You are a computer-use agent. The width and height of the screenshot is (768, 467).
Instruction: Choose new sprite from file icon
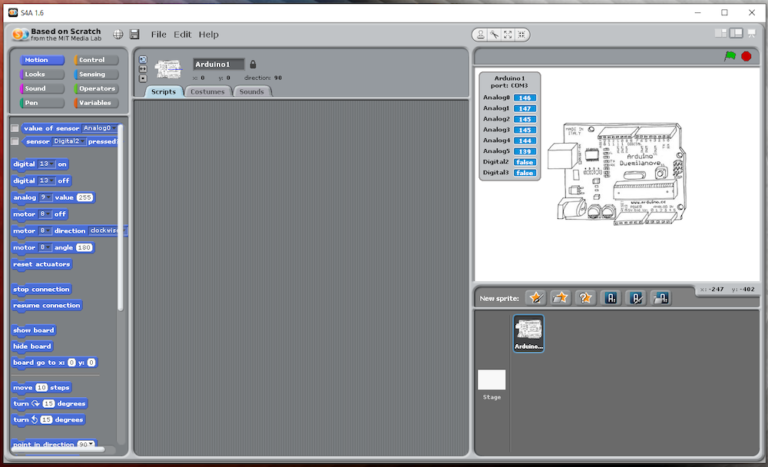tap(561, 297)
